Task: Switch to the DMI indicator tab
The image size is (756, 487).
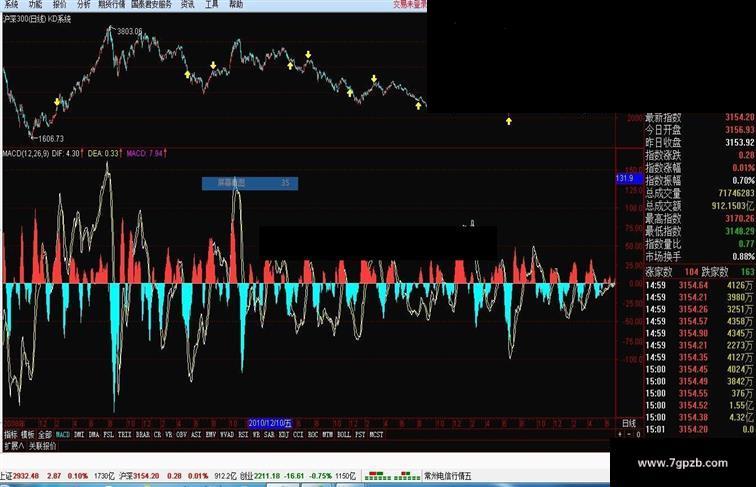Action: [x=79, y=434]
